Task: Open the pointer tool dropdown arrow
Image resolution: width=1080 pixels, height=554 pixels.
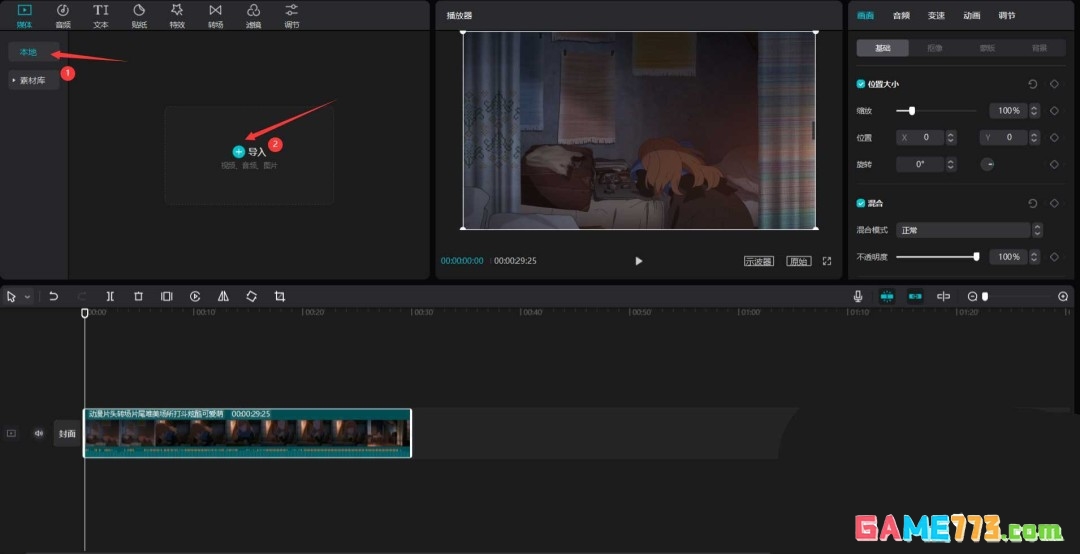Action: tap(28, 297)
